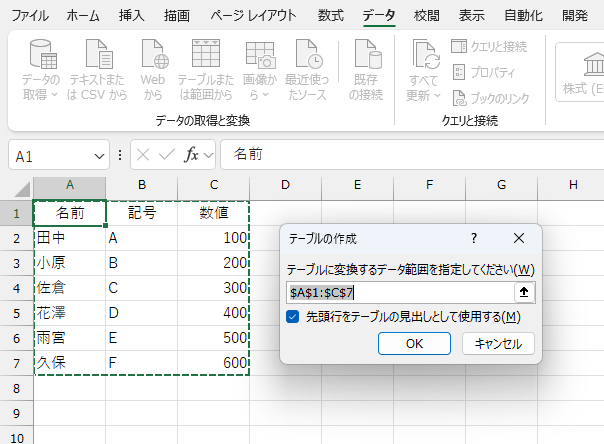604x444 pixels.
Task: Close the テーブルの作成 dialog
Action: [518, 238]
